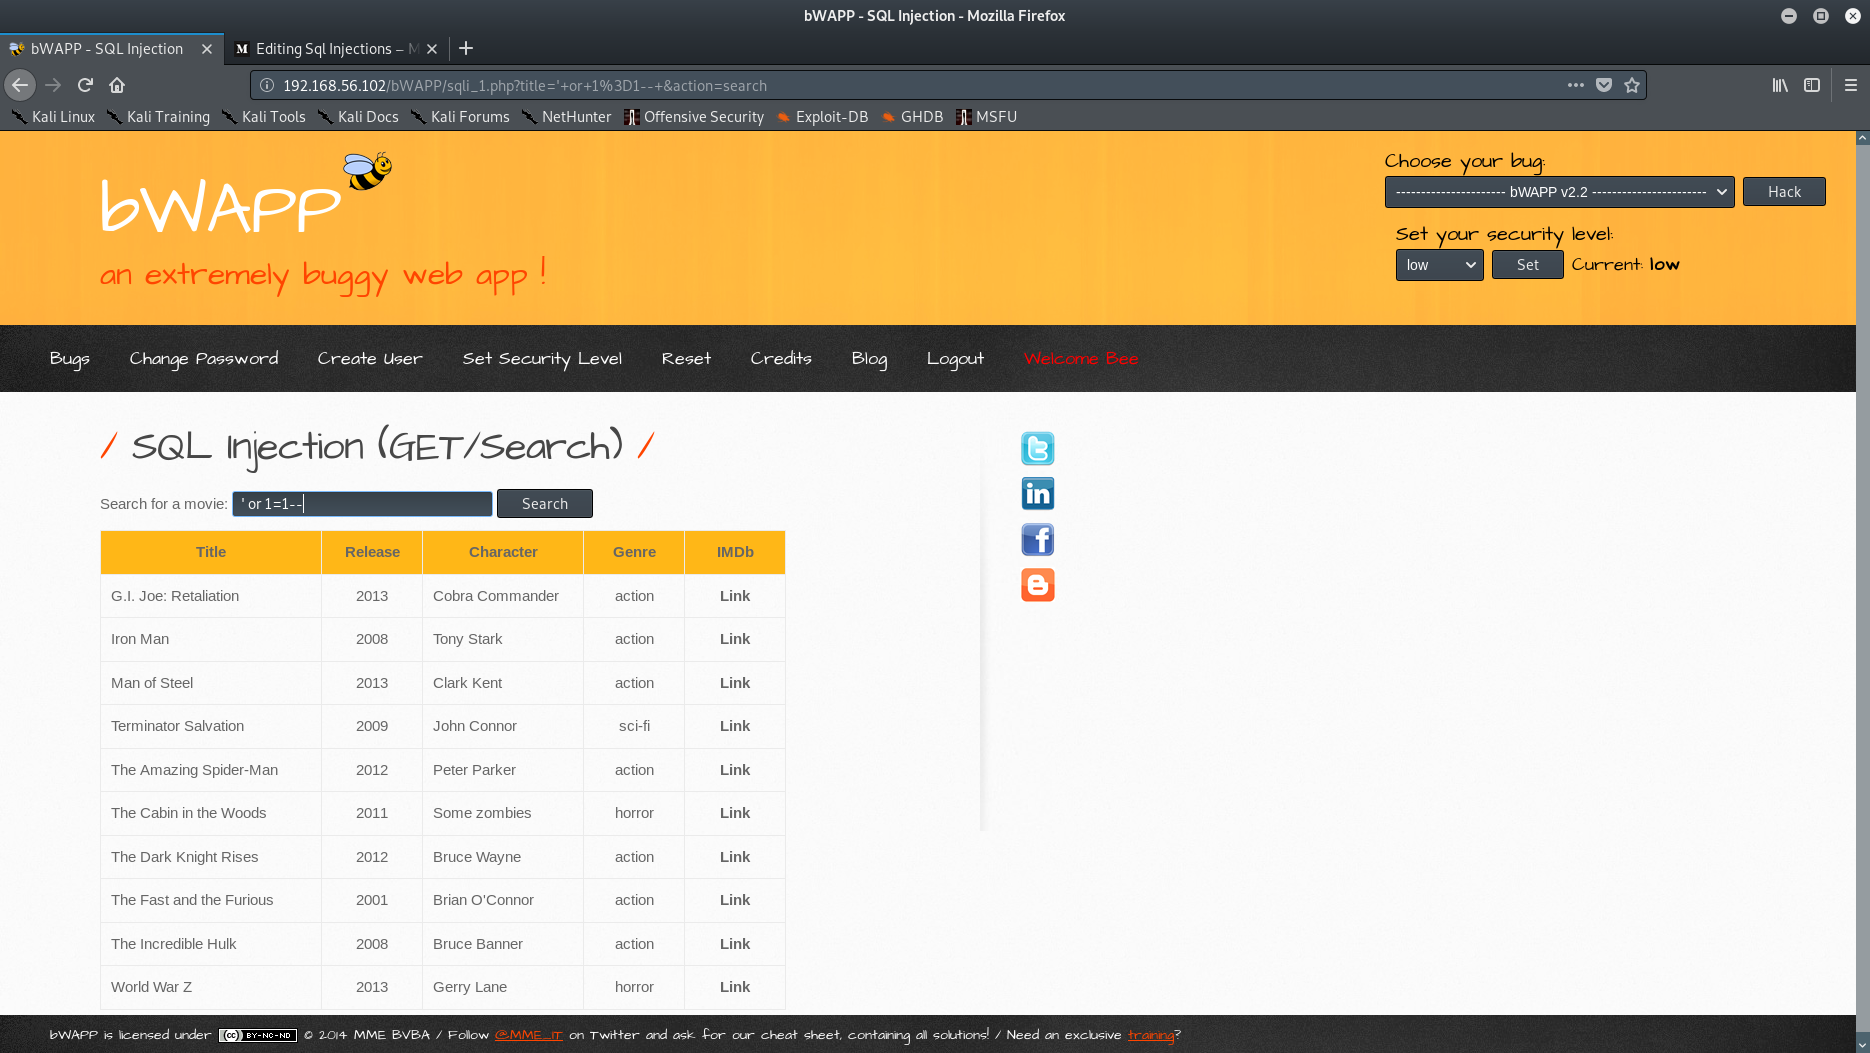This screenshot has width=1870, height=1053.
Task: Go back using the browser back arrow
Action: point(20,85)
